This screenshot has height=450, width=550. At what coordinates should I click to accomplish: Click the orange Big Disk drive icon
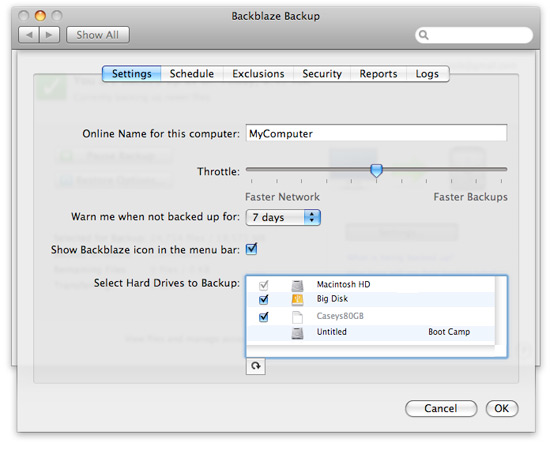click(297, 300)
